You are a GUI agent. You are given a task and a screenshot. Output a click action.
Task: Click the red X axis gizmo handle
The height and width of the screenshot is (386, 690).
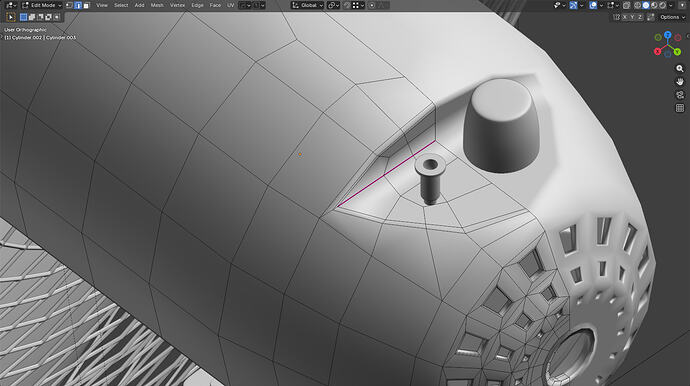click(x=657, y=51)
